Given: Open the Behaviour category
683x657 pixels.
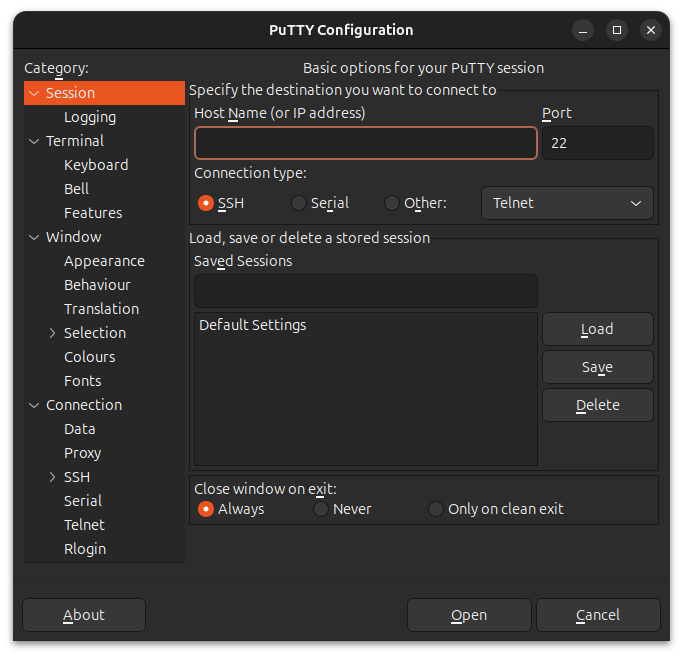Looking at the screenshot, I should point(97,285).
